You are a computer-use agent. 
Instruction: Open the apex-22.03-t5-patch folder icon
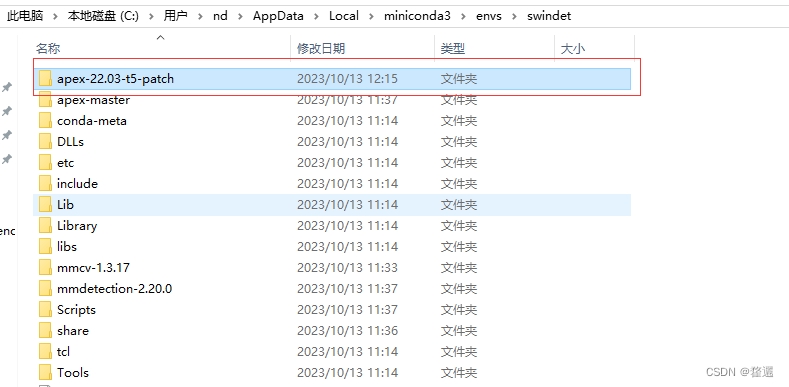45,79
